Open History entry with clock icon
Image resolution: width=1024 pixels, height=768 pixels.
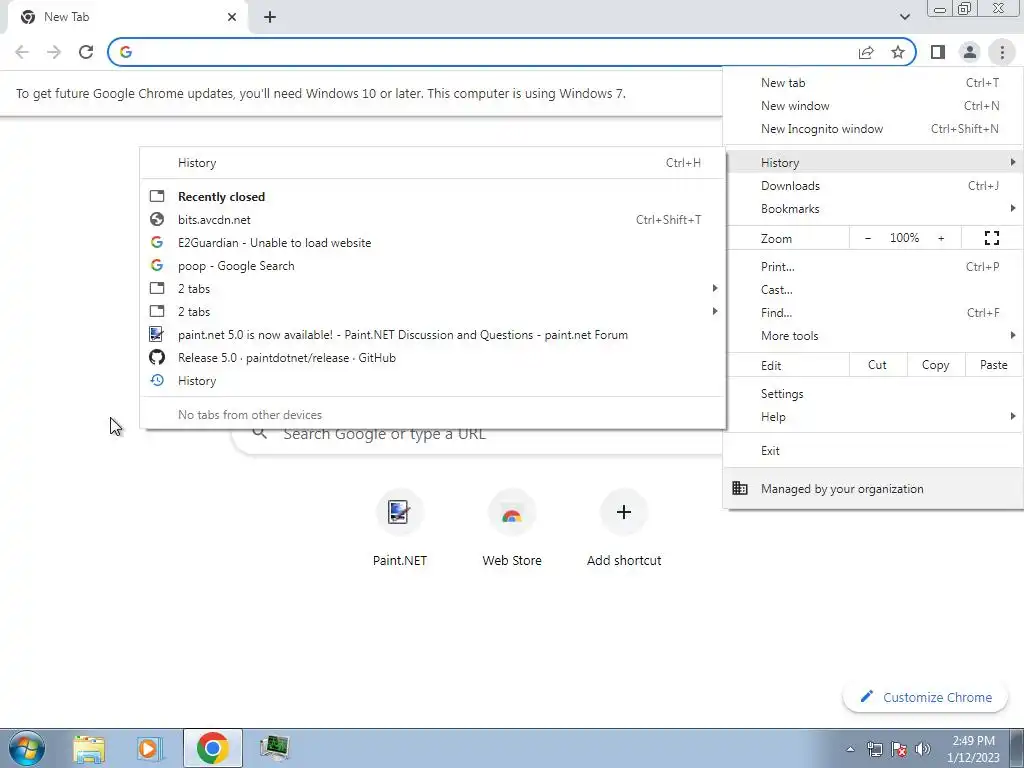click(433, 381)
